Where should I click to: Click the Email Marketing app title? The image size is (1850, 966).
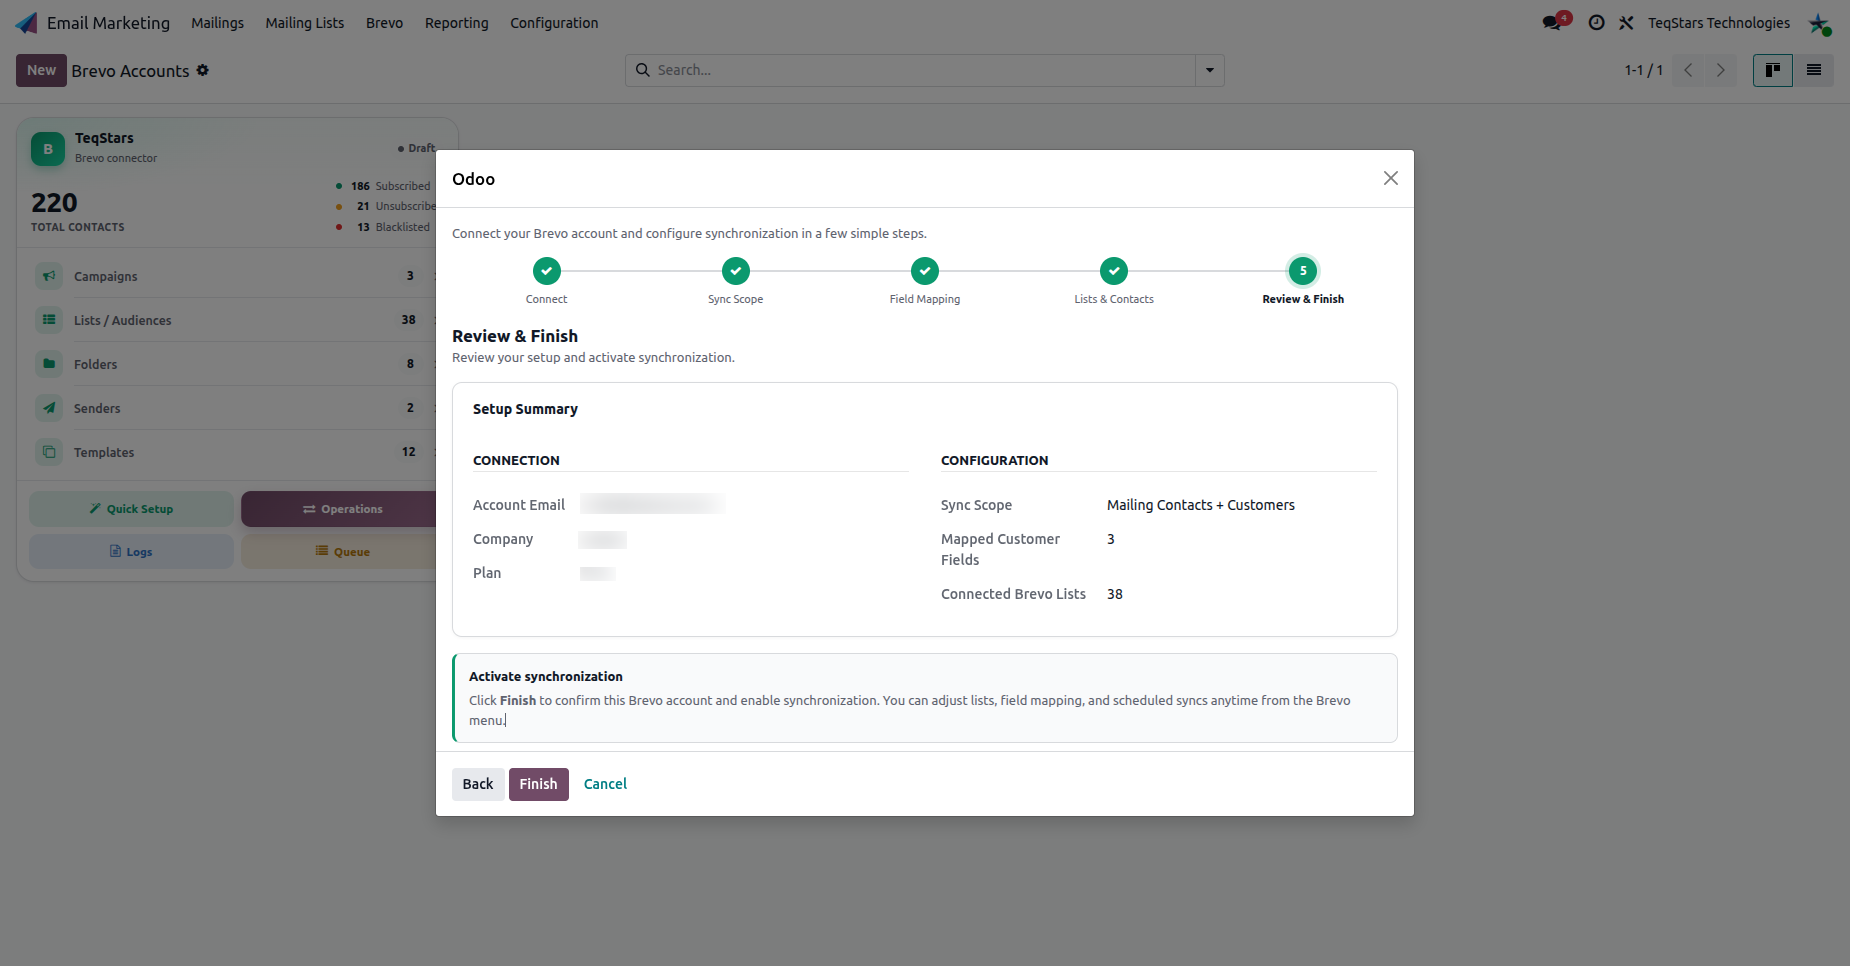(x=108, y=23)
